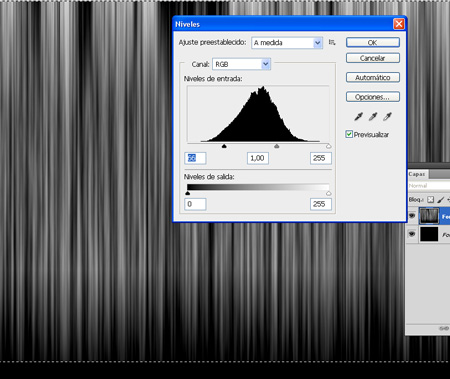Switch to the Capas tab
This screenshot has width=450, height=379.
point(417,174)
